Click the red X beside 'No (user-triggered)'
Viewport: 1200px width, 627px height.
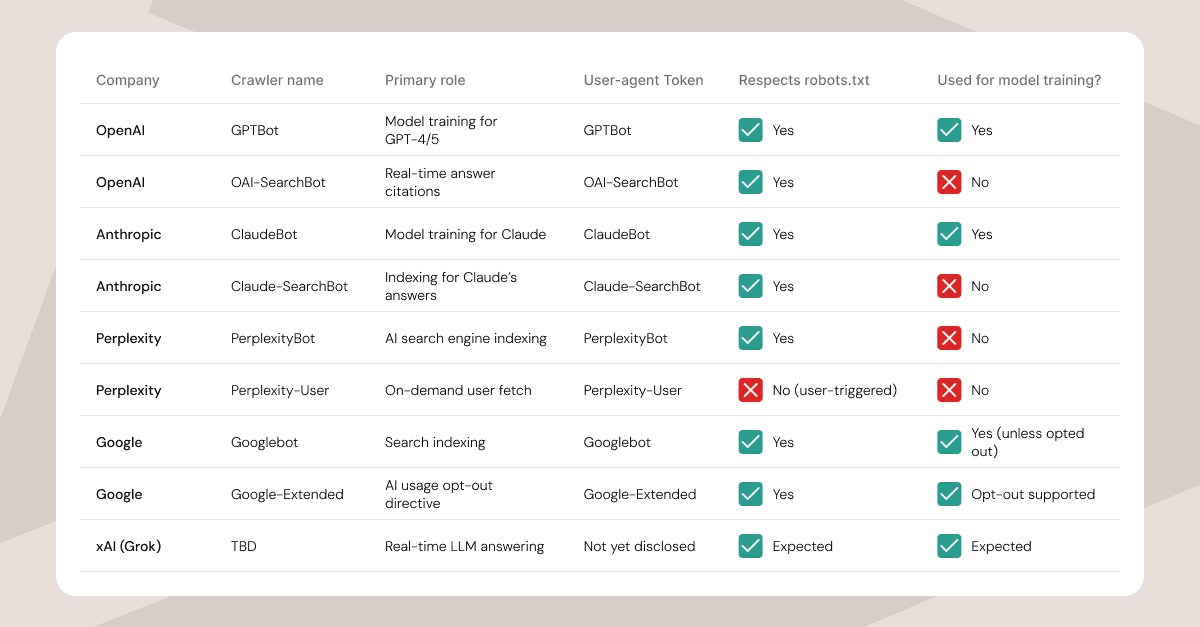[x=750, y=390]
